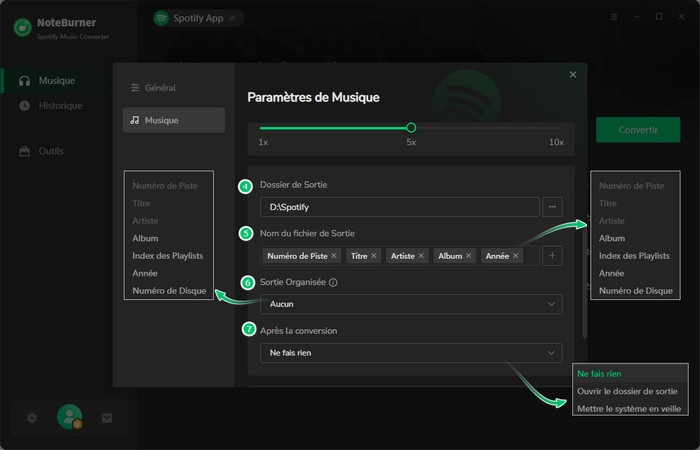Click the Sortie Organisée info icon
This screenshot has width=700, height=450.
[333, 283]
